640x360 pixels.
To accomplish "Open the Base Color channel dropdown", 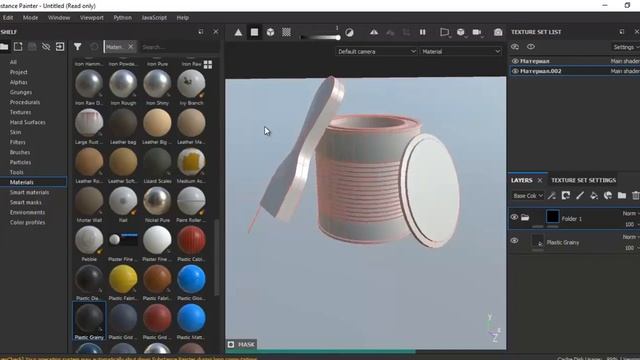I will tap(528, 196).
